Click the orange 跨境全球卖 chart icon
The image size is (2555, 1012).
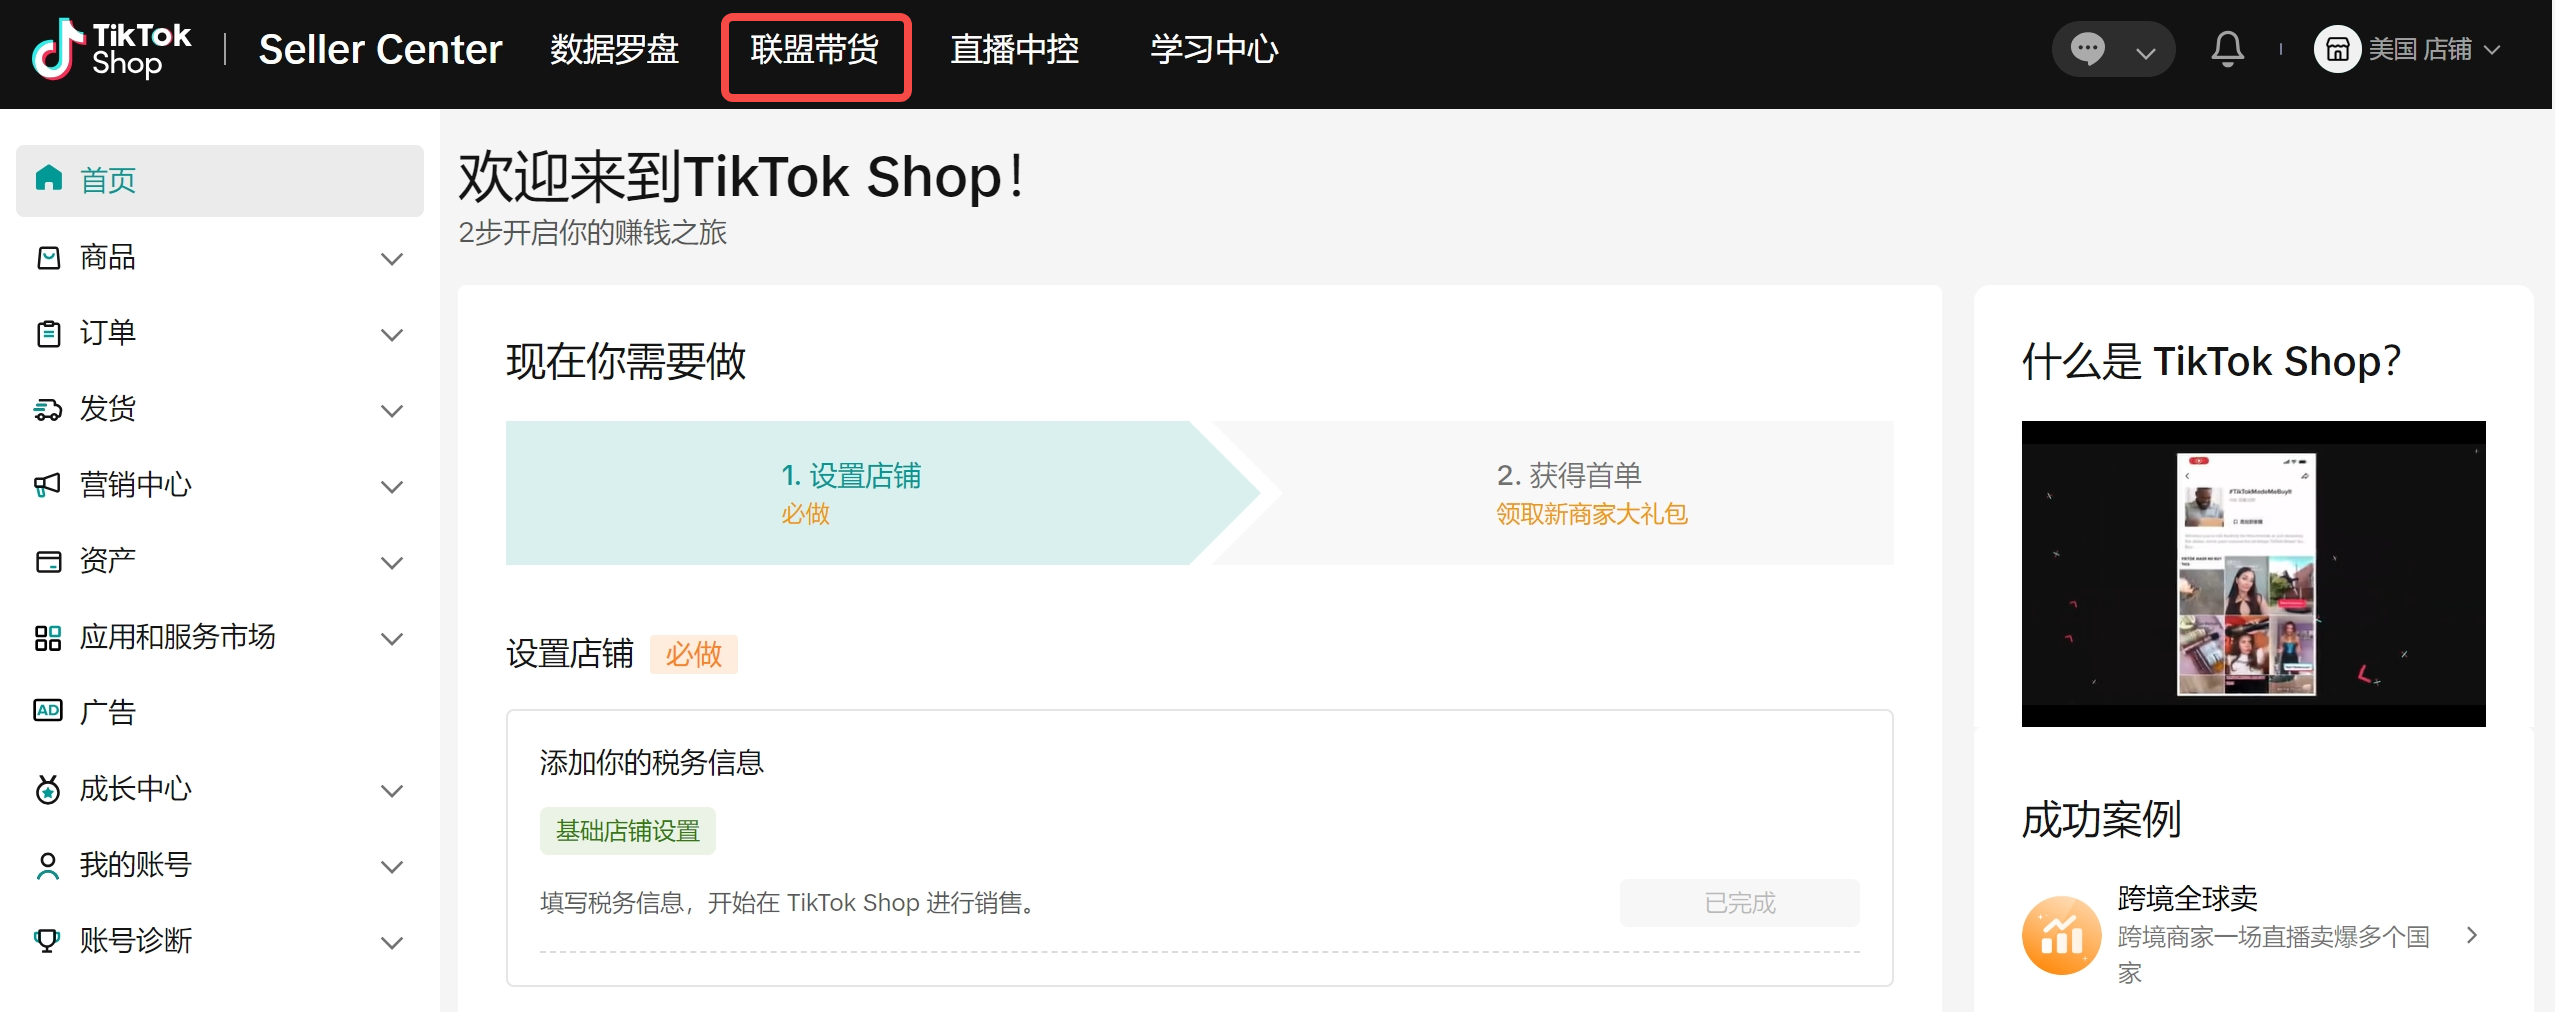pos(2062,935)
